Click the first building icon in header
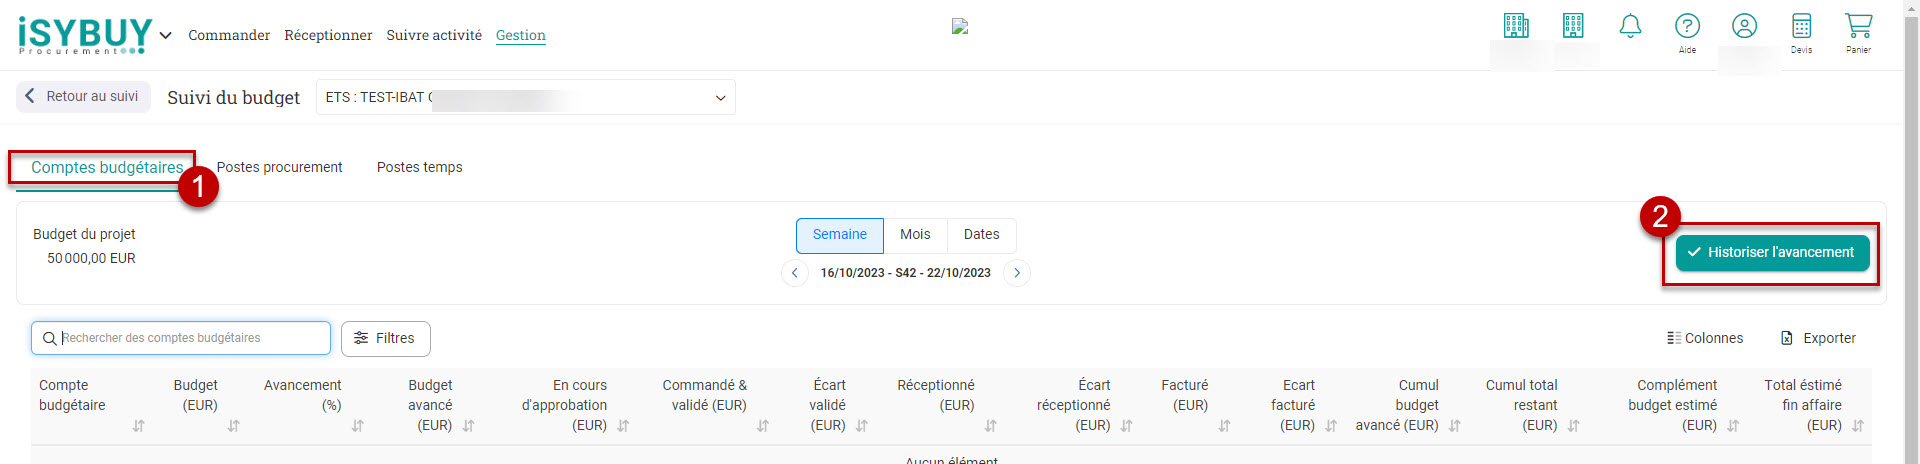The height and width of the screenshot is (464, 1920). [x=1516, y=26]
